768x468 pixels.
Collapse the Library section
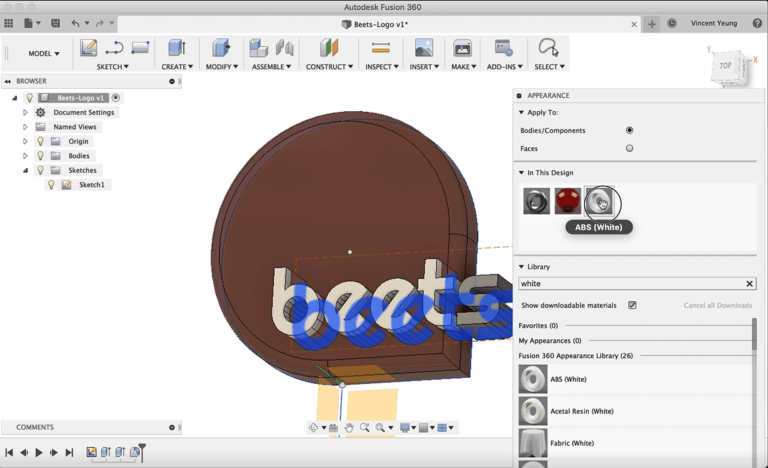point(521,267)
